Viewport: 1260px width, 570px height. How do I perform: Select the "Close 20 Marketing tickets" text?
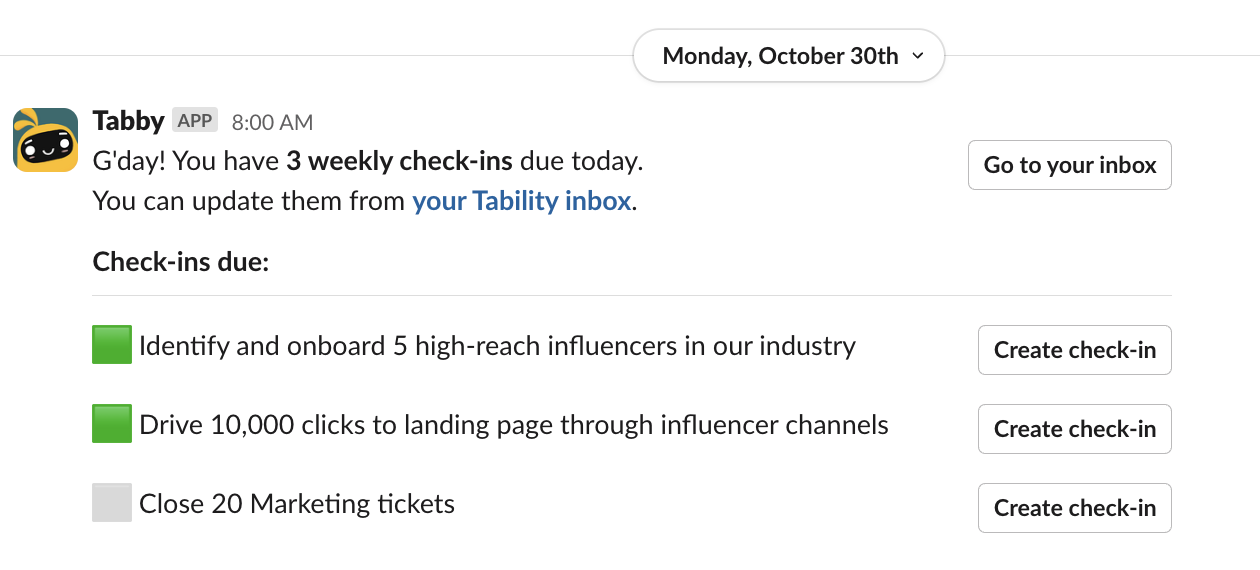click(297, 504)
